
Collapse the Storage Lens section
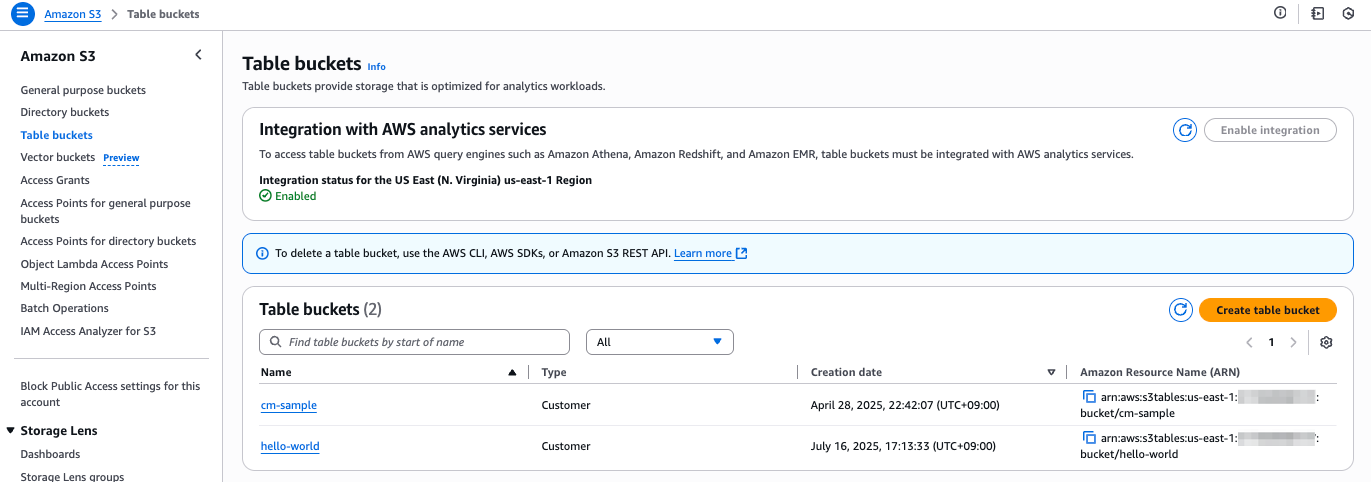click(10, 431)
